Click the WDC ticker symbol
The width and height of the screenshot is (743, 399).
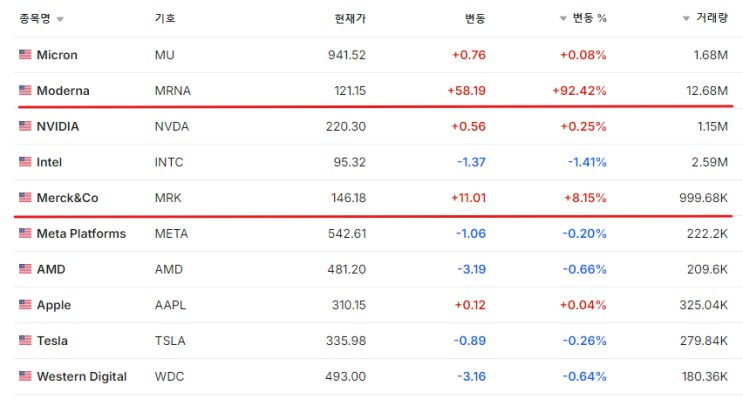click(169, 377)
